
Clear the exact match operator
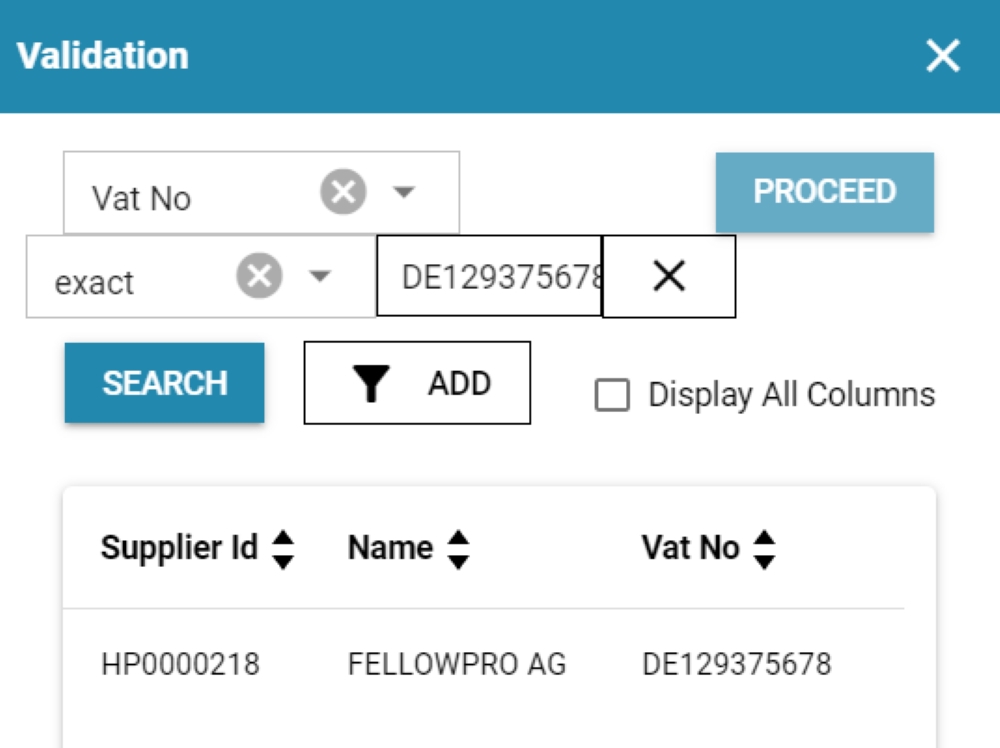pos(259,276)
